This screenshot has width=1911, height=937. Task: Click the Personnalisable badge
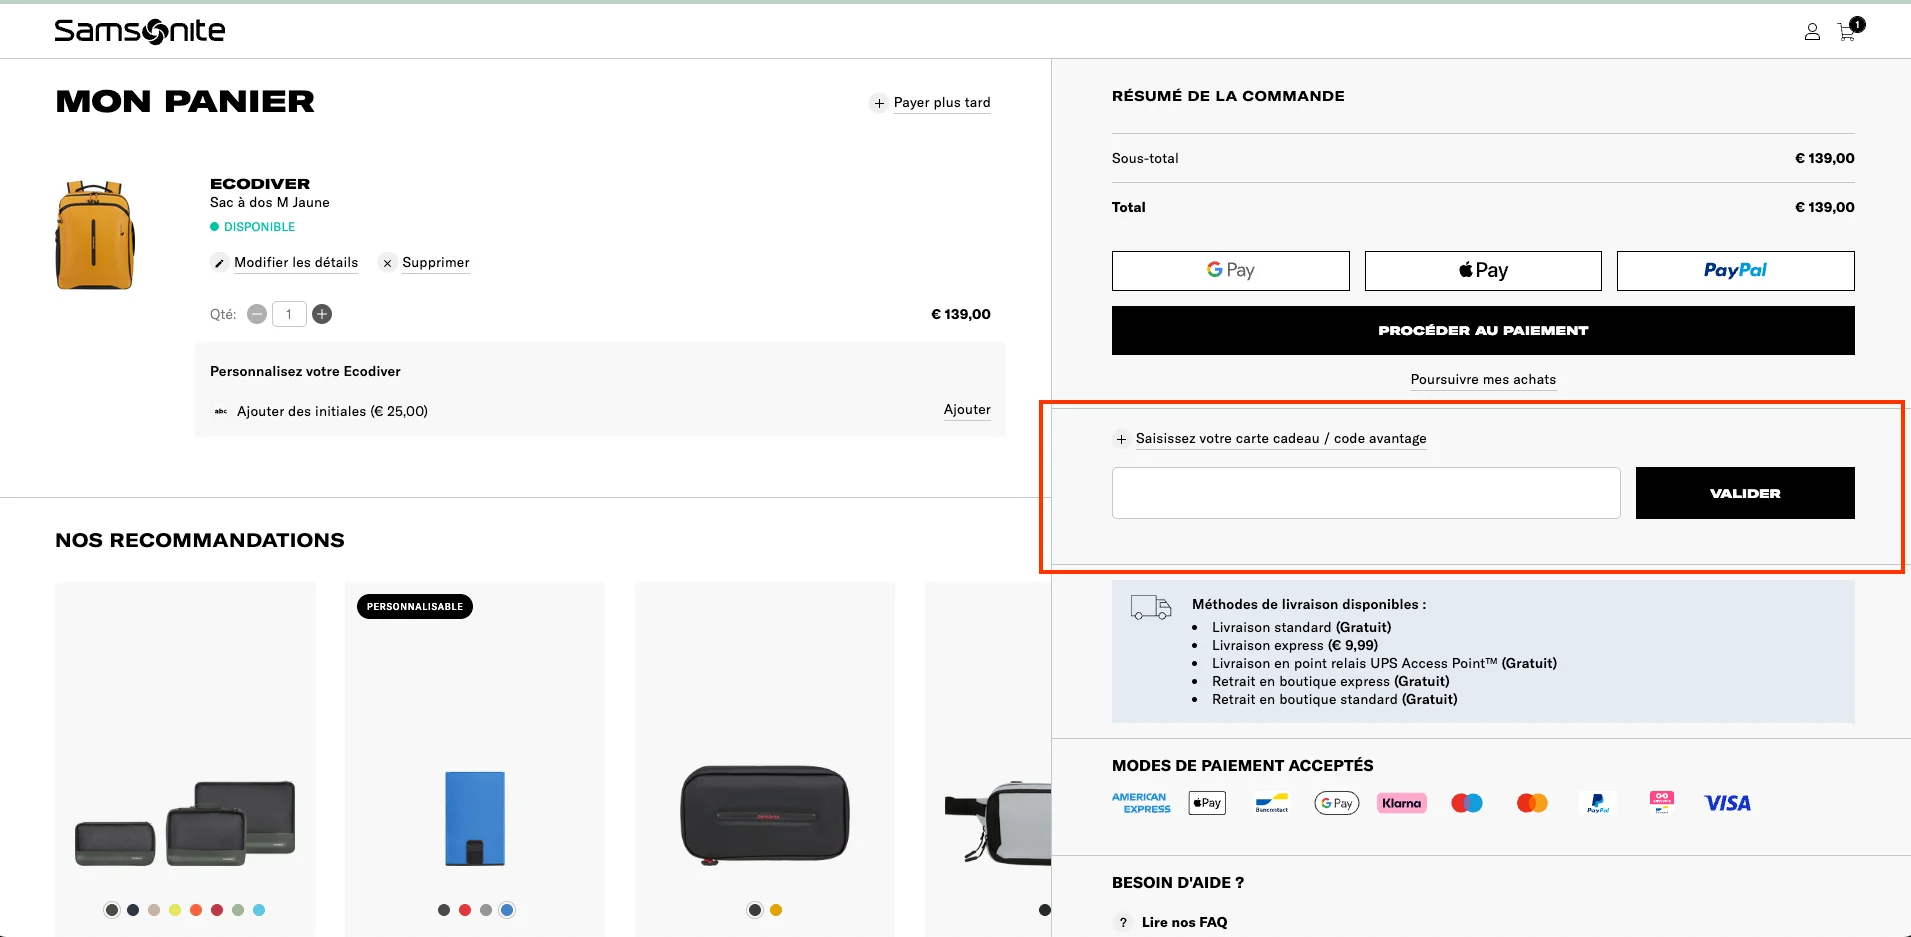[x=415, y=607]
